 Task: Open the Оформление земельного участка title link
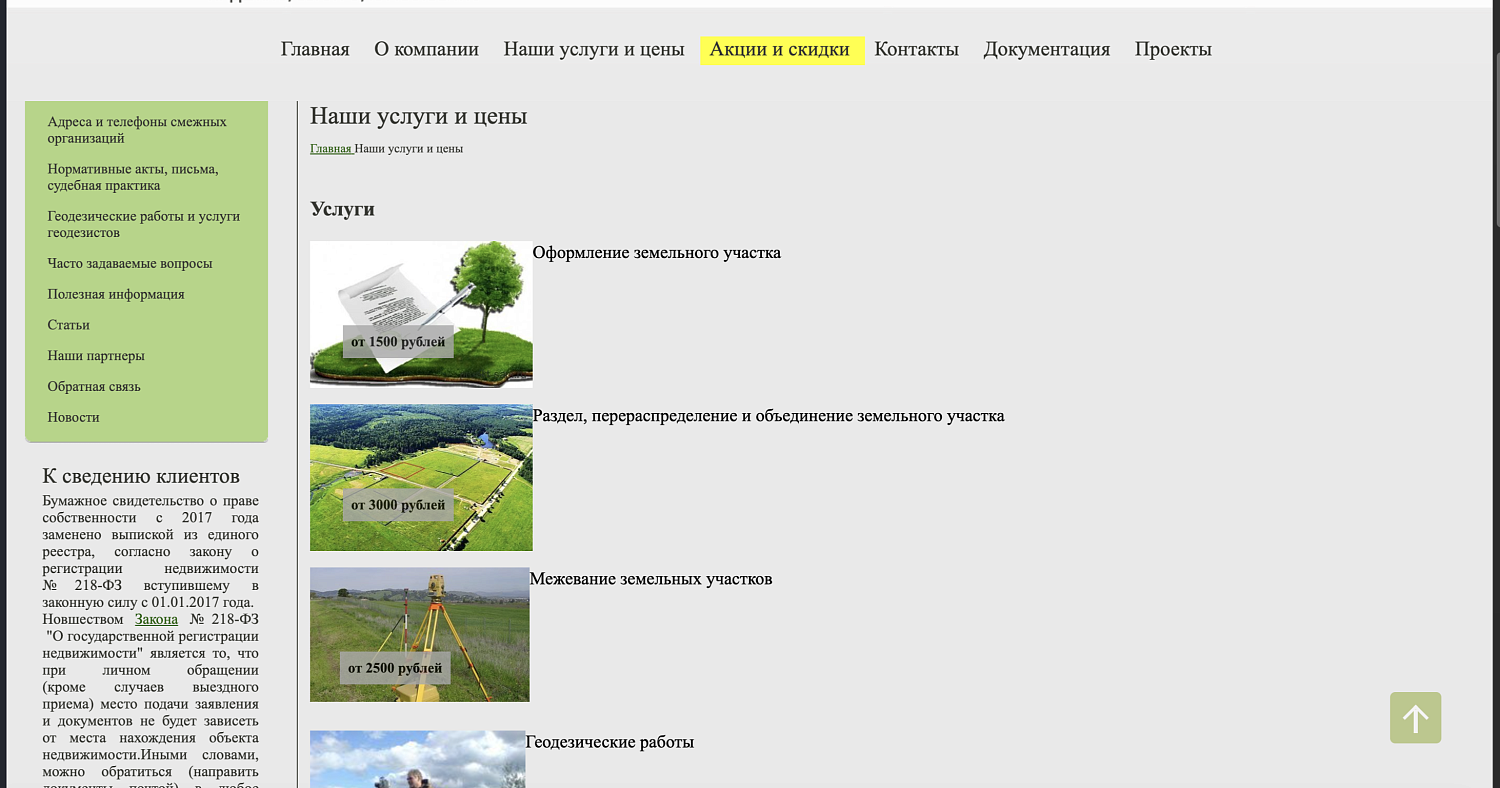pos(656,253)
